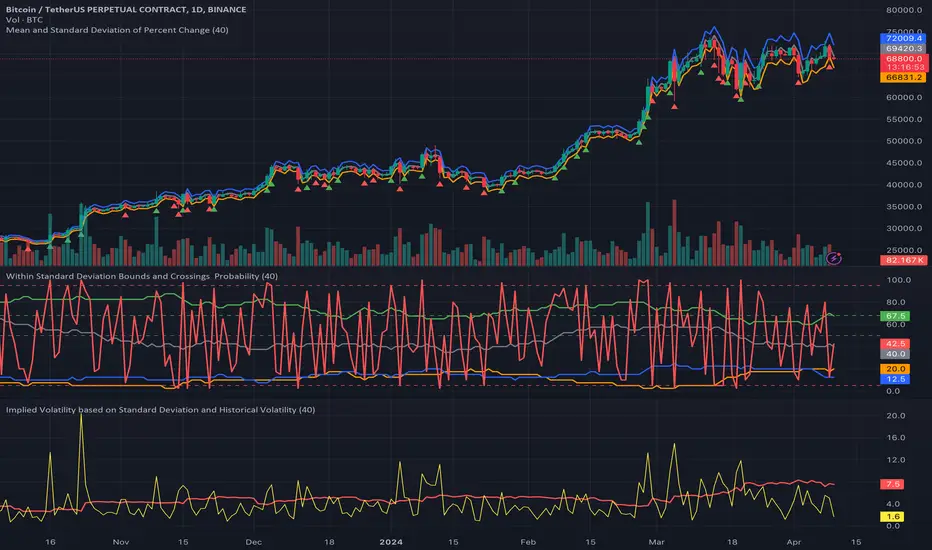The height and width of the screenshot is (550, 932).
Task: Click the red 42.5 probability label
Action: 895,344
